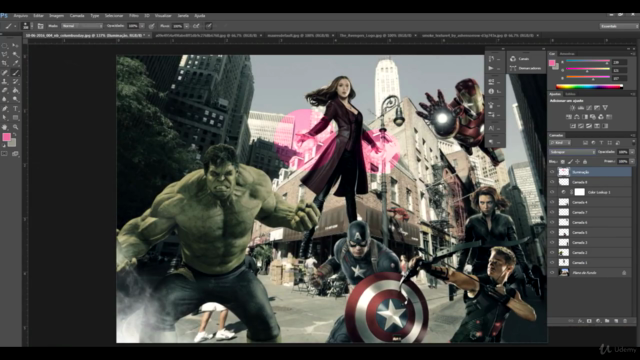
Task: Select the Quick Selection tool
Action: 16,55
